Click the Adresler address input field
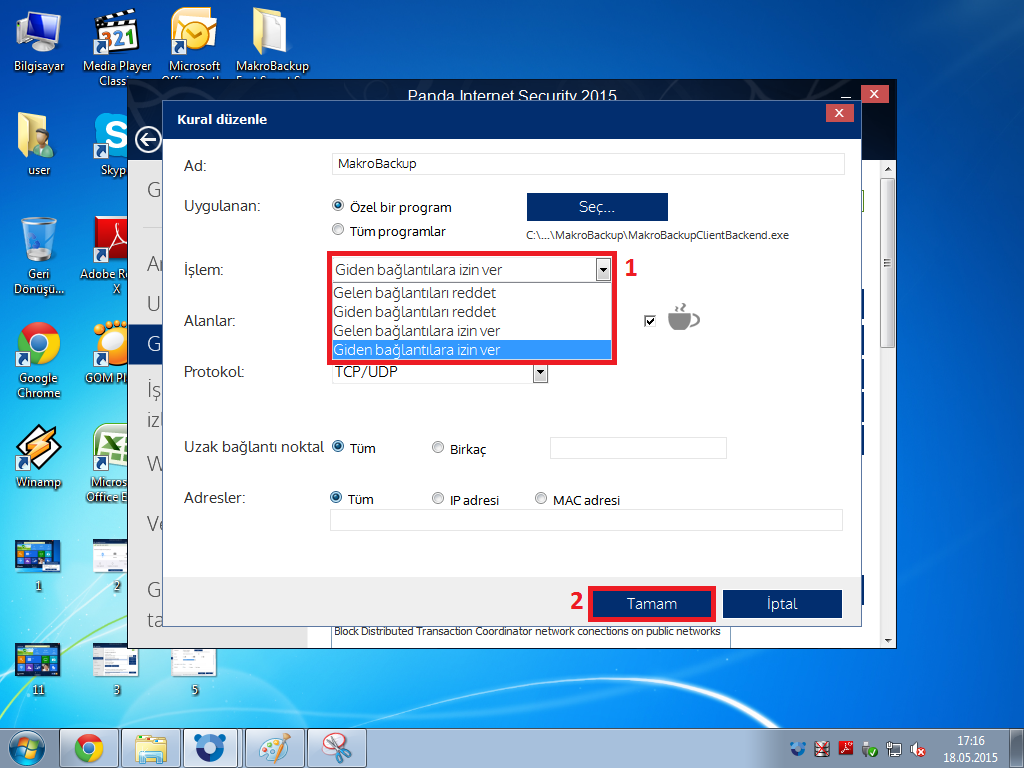 [586, 520]
